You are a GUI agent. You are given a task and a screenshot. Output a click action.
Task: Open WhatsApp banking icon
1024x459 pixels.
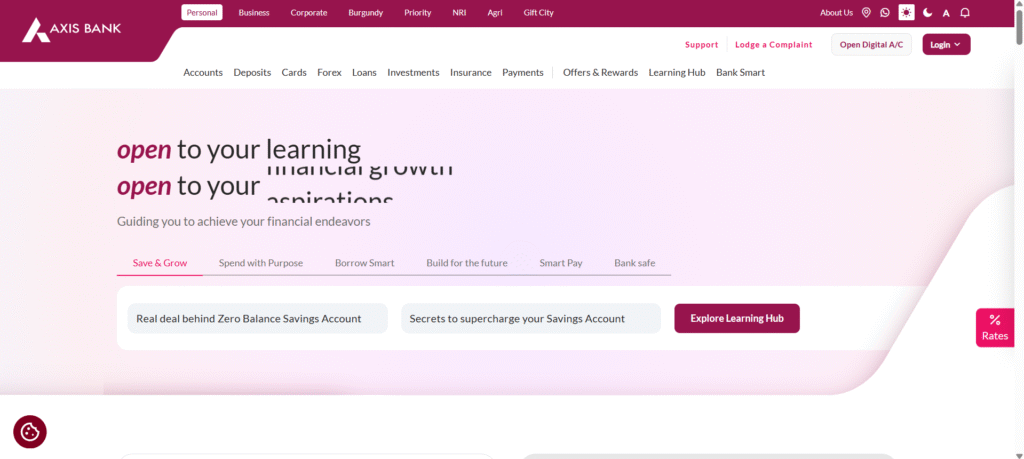[885, 13]
